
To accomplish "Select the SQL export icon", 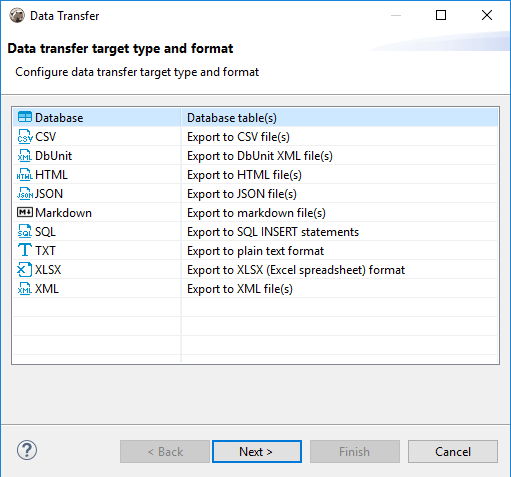I will pyautogui.click(x=25, y=231).
